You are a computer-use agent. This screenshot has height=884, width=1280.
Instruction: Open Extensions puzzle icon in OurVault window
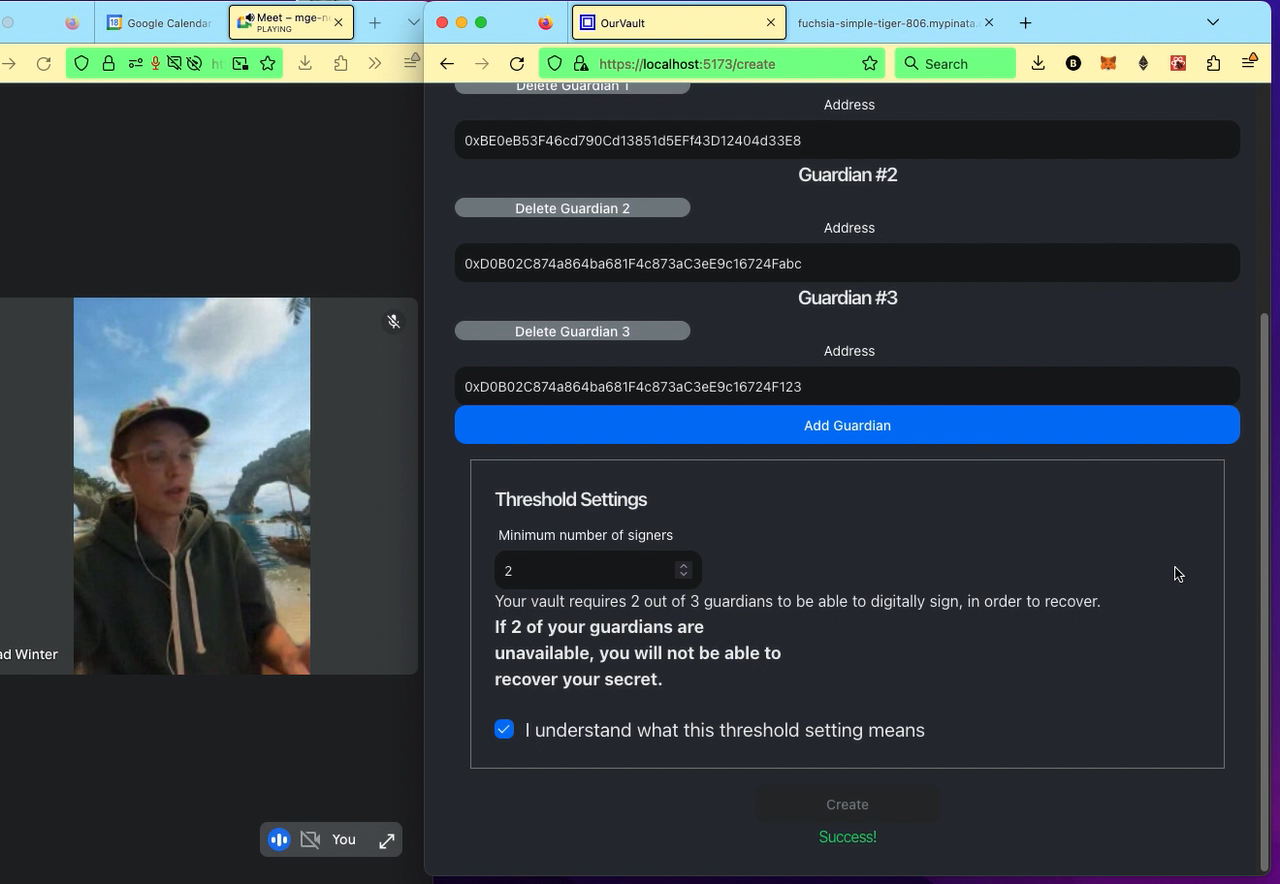point(1213,63)
